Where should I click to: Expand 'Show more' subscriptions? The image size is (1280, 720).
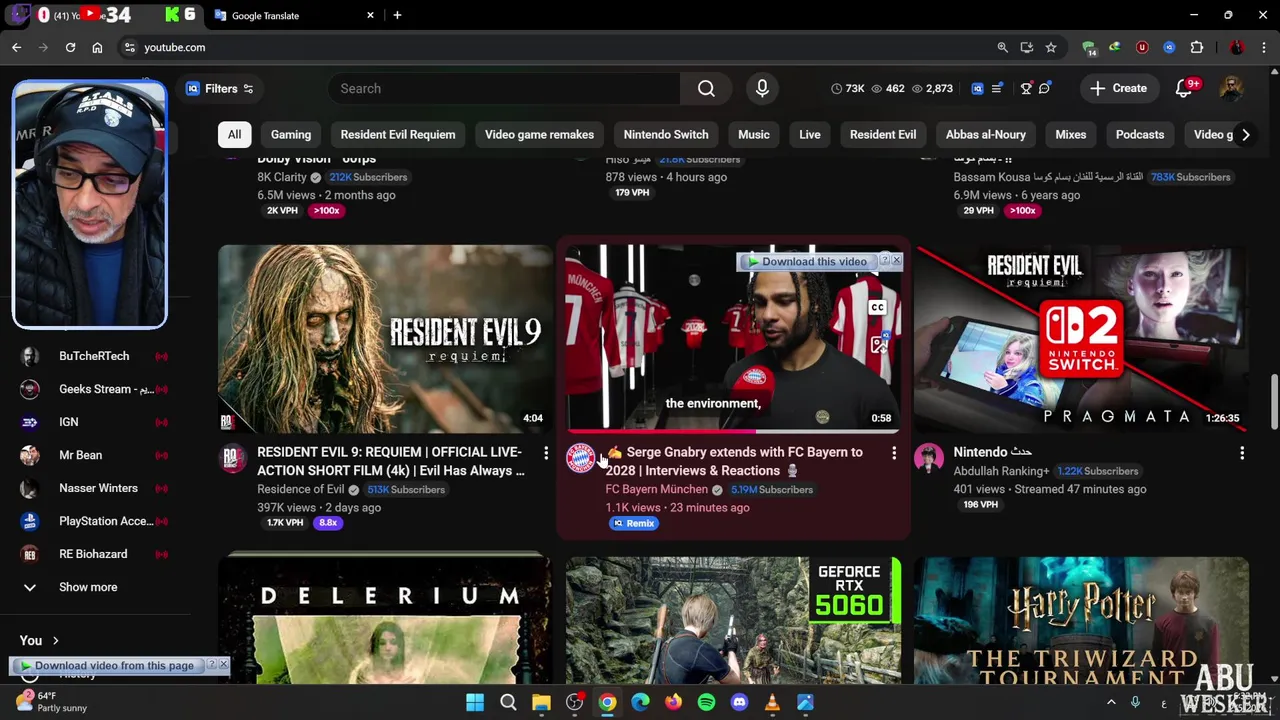point(88,587)
